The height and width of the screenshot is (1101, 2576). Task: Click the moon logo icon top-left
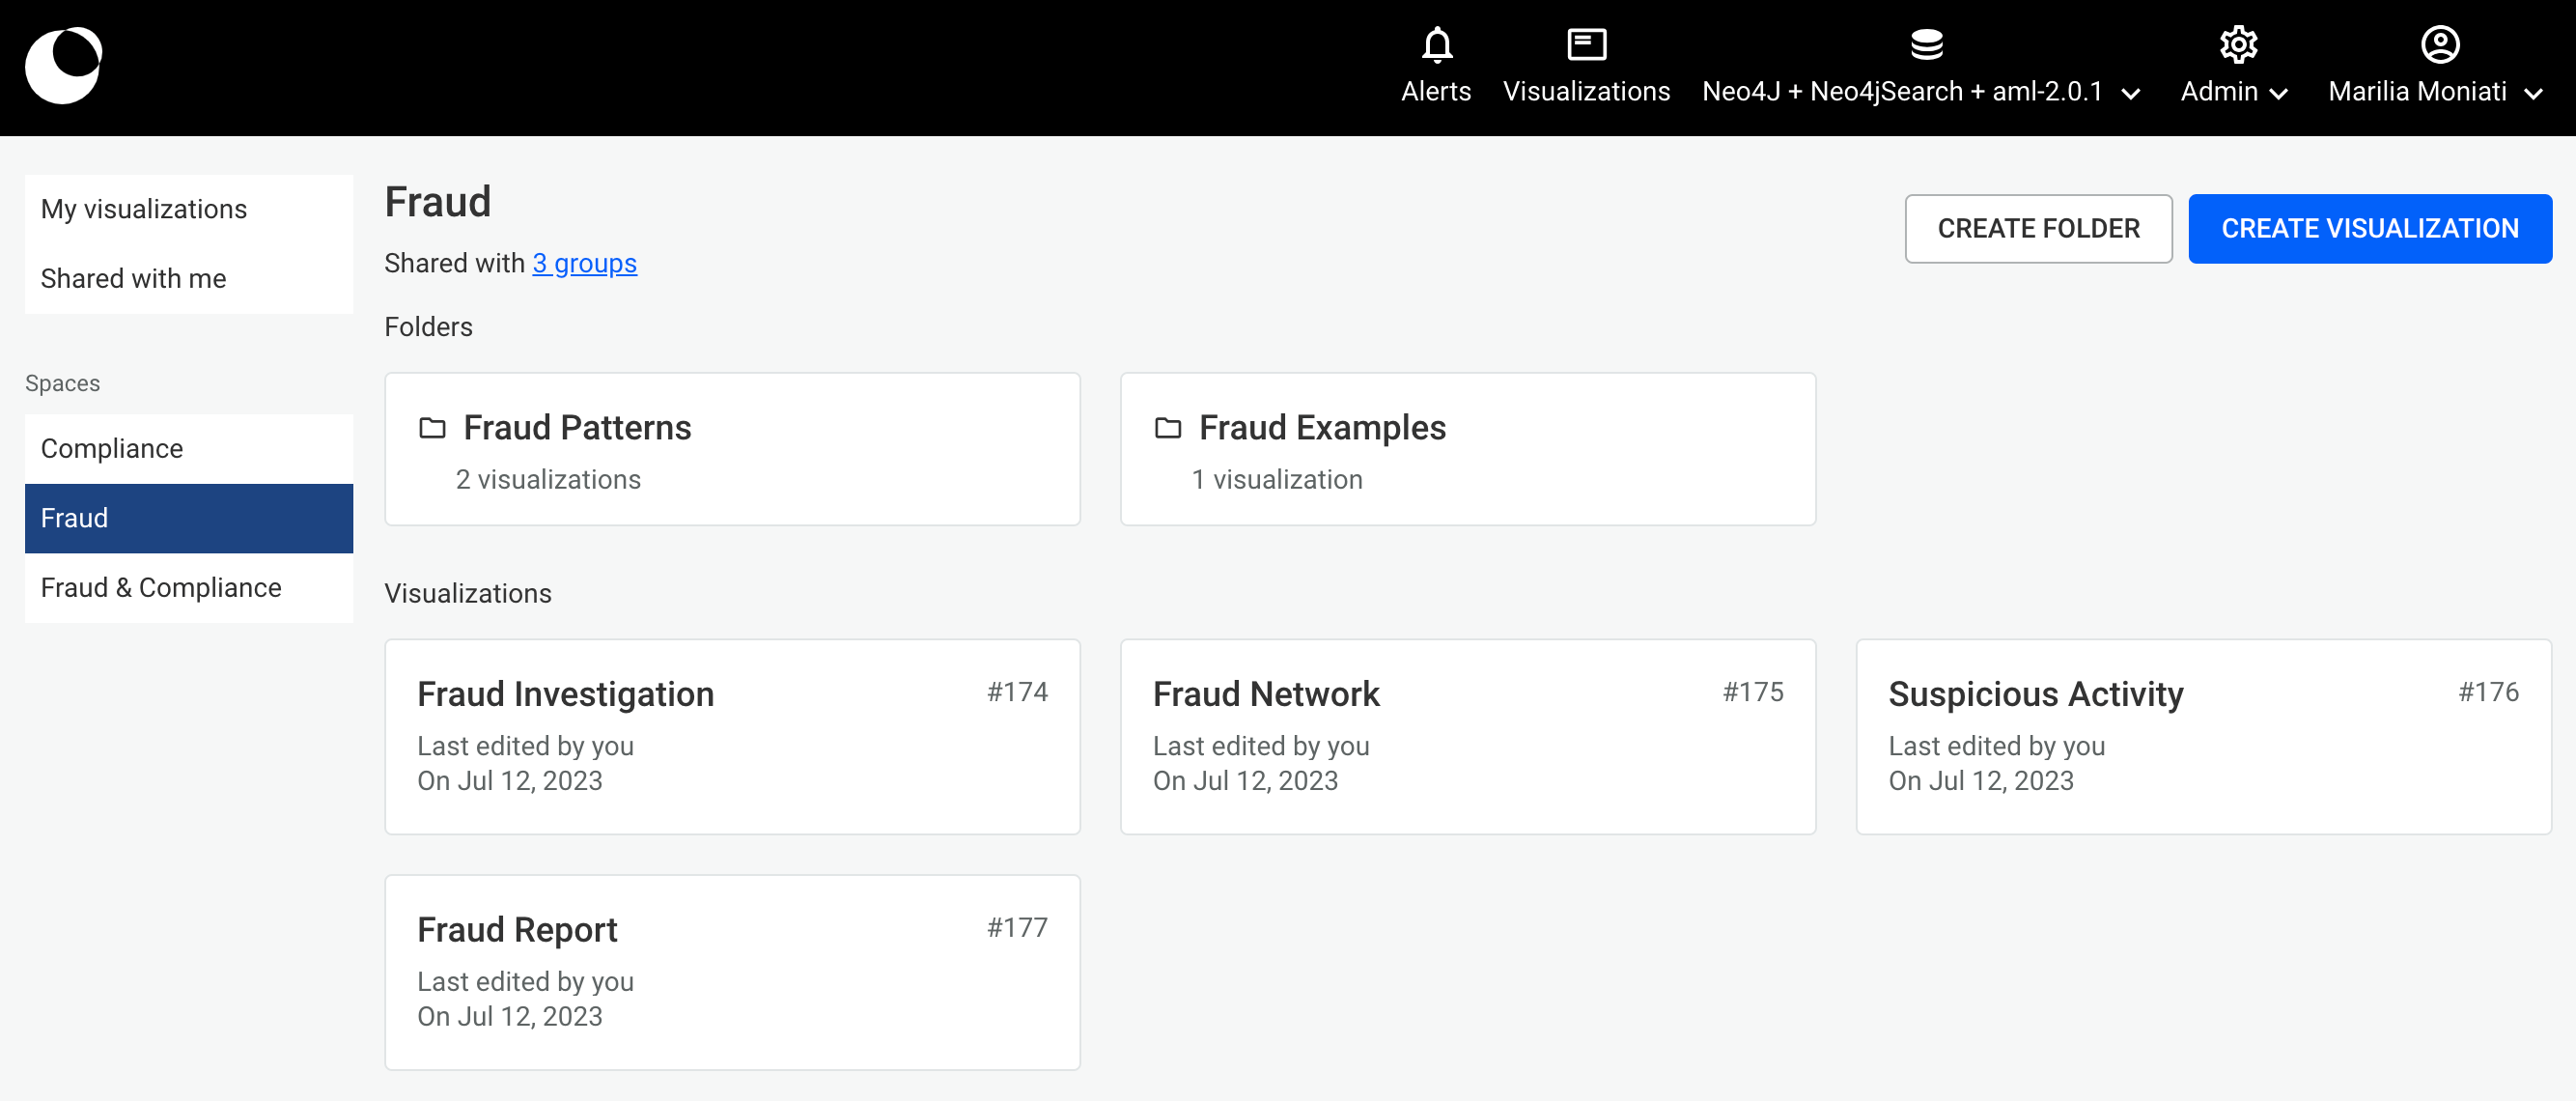click(66, 68)
